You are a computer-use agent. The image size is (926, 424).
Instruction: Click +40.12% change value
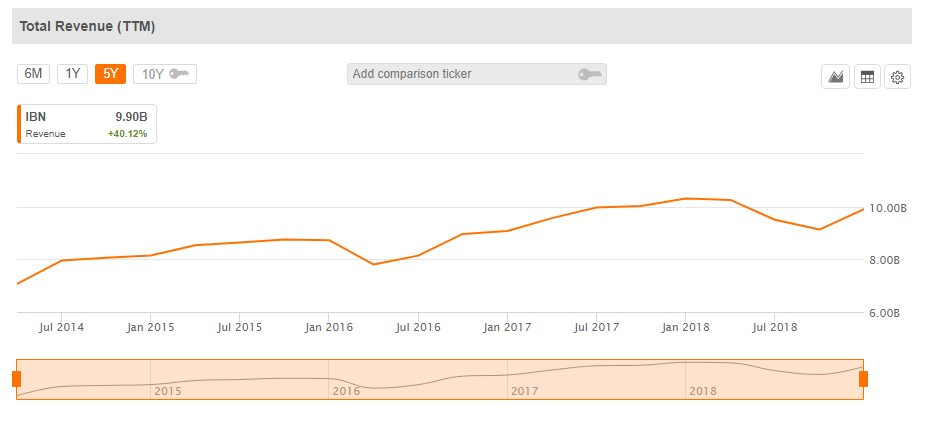click(x=128, y=134)
